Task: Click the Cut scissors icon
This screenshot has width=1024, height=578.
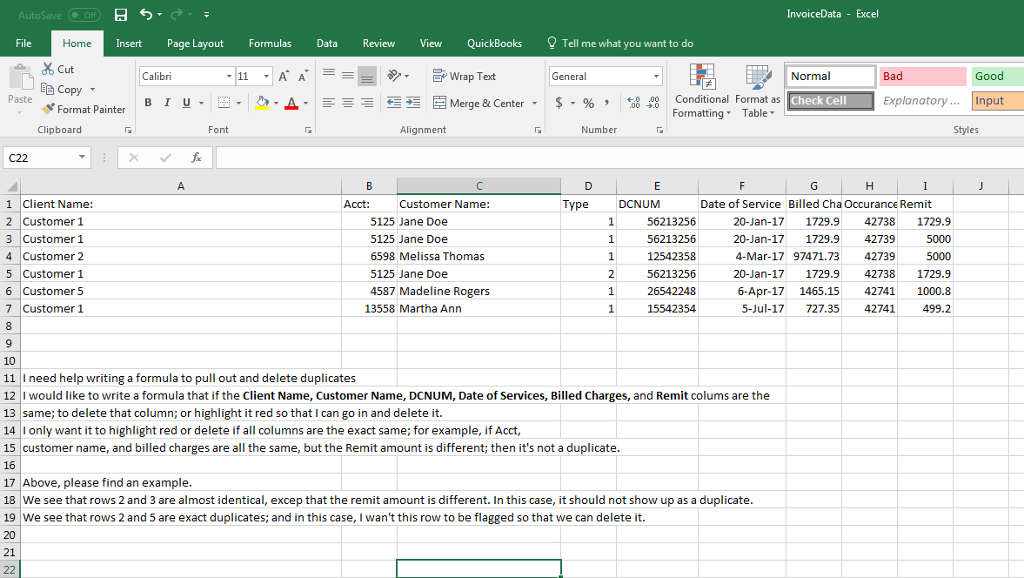Action: click(47, 68)
